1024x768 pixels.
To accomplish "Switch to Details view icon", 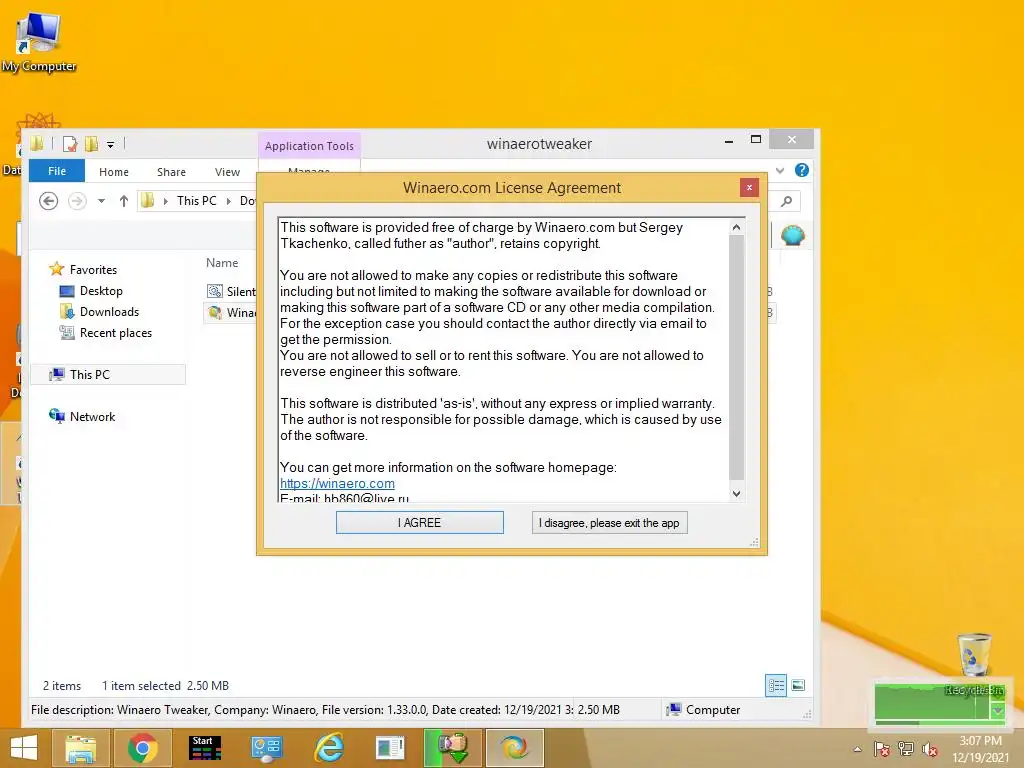I will click(776, 685).
